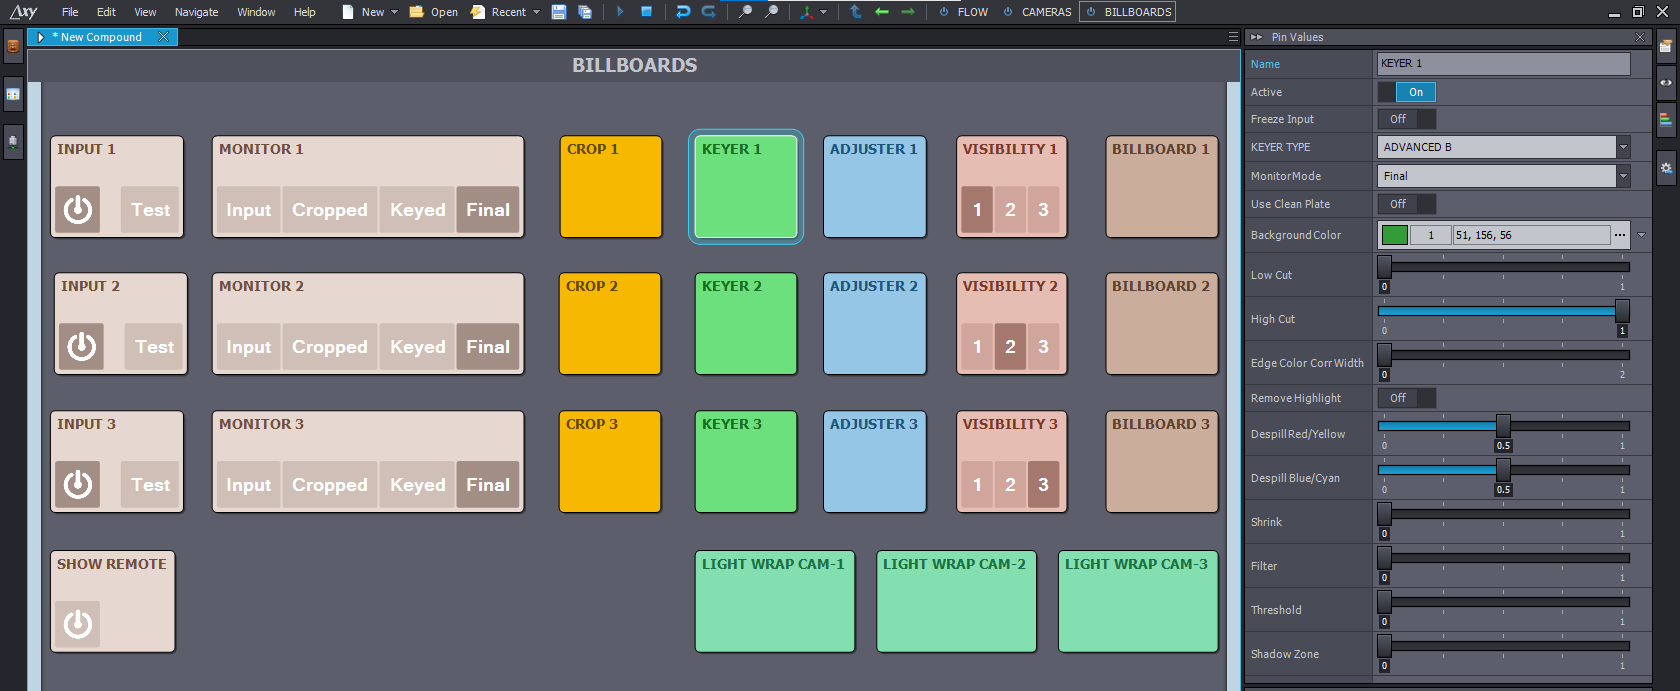Click SHOW REMOTE power icon
This screenshot has width=1680, height=691.
(x=78, y=624)
